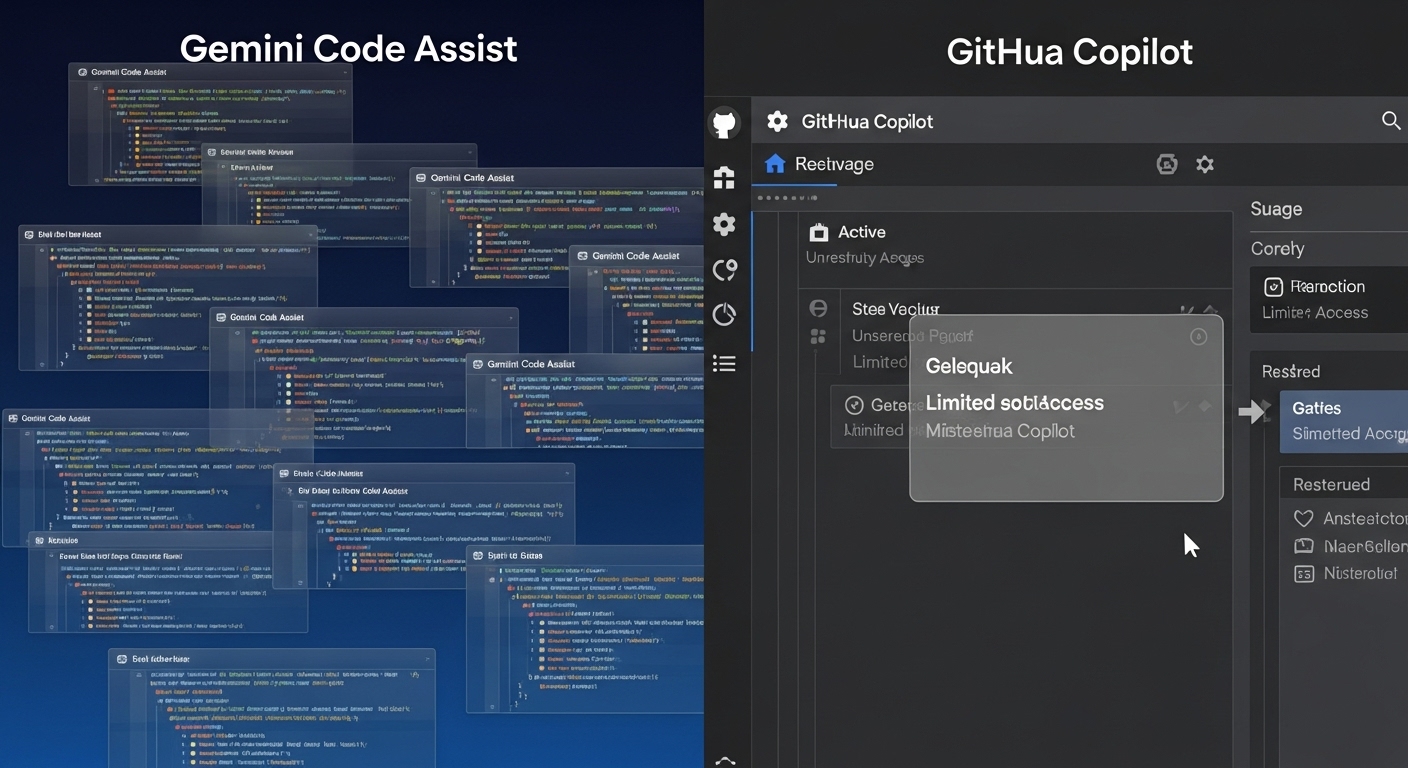
Task: Click the home icon on the Reetivage tab
Action: tap(775, 163)
